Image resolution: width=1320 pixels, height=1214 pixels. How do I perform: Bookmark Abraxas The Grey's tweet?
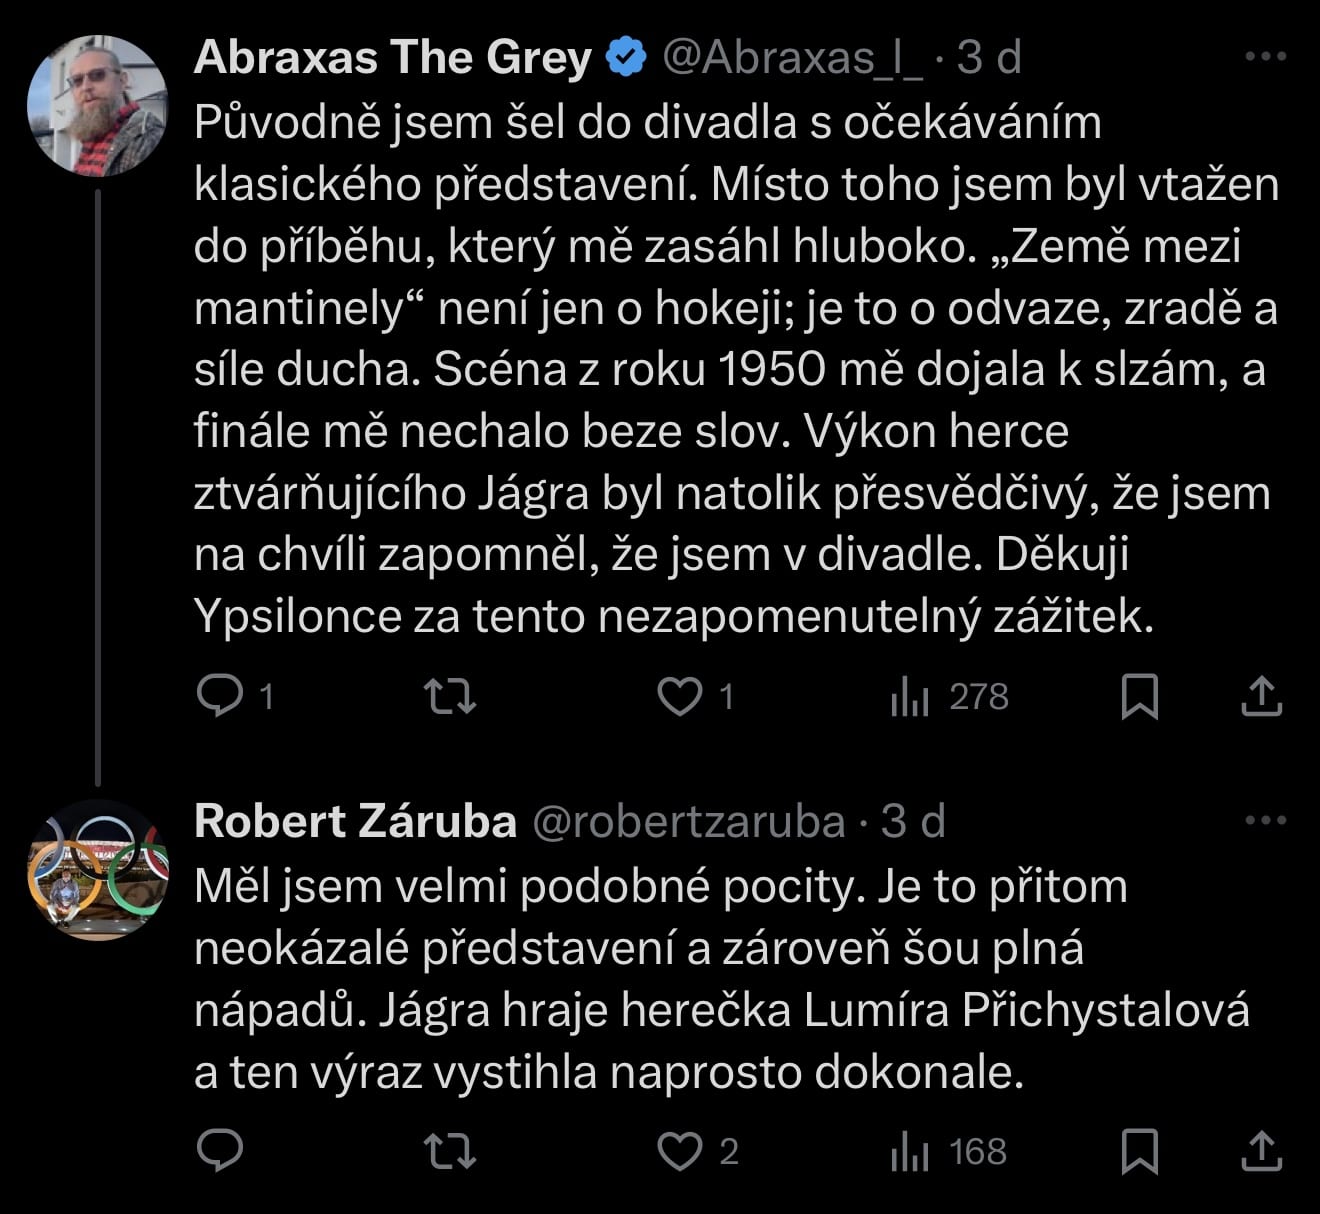(1139, 696)
